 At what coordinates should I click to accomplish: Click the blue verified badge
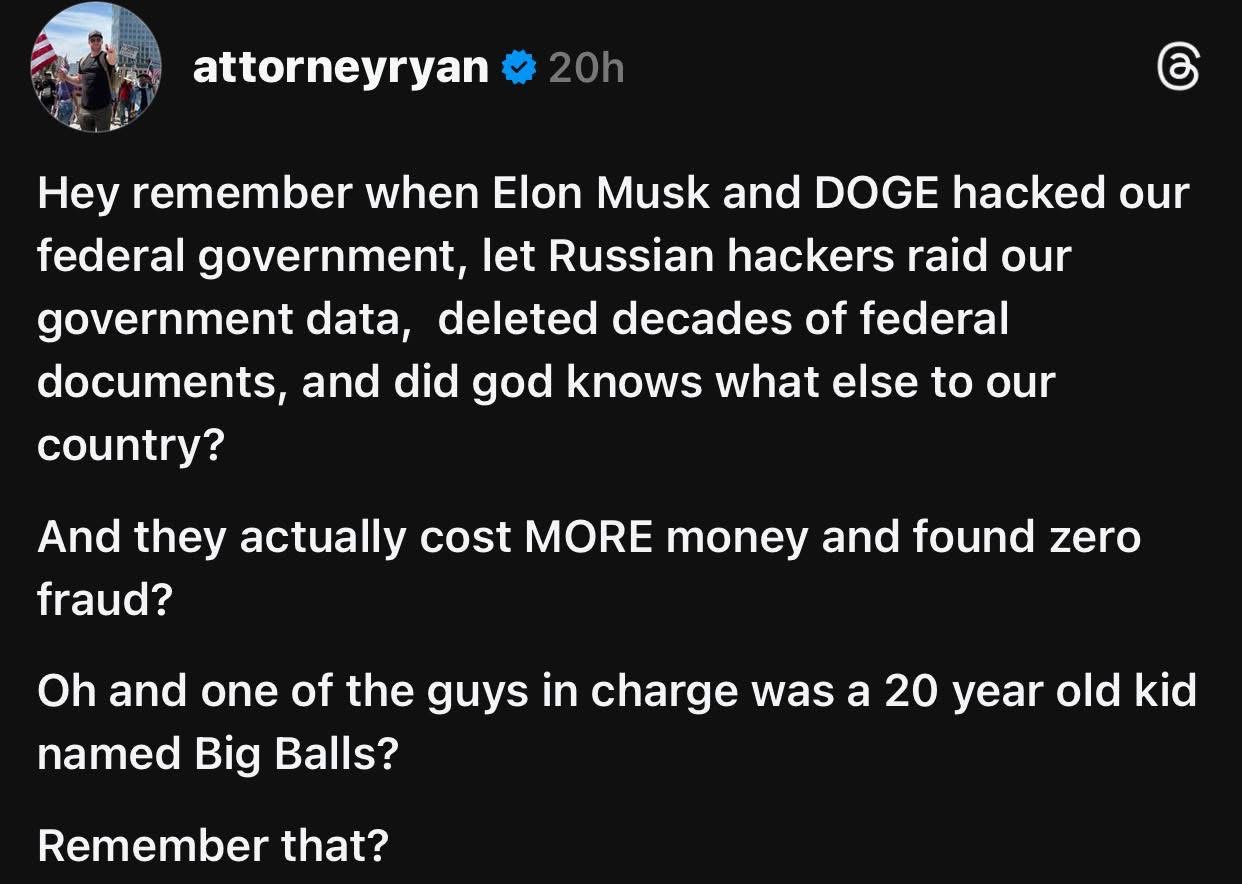[519, 68]
